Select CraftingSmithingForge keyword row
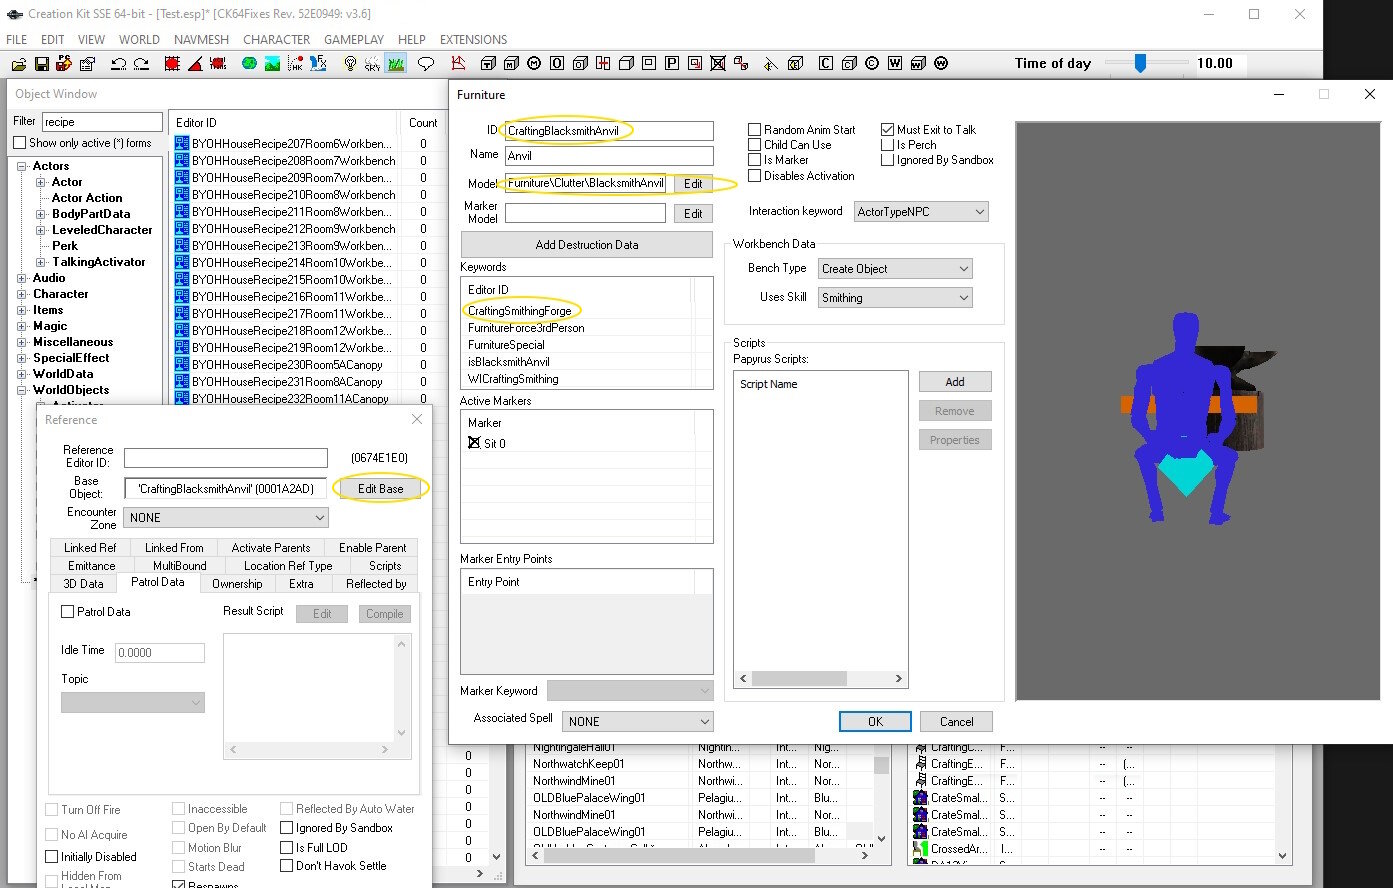 (577, 311)
